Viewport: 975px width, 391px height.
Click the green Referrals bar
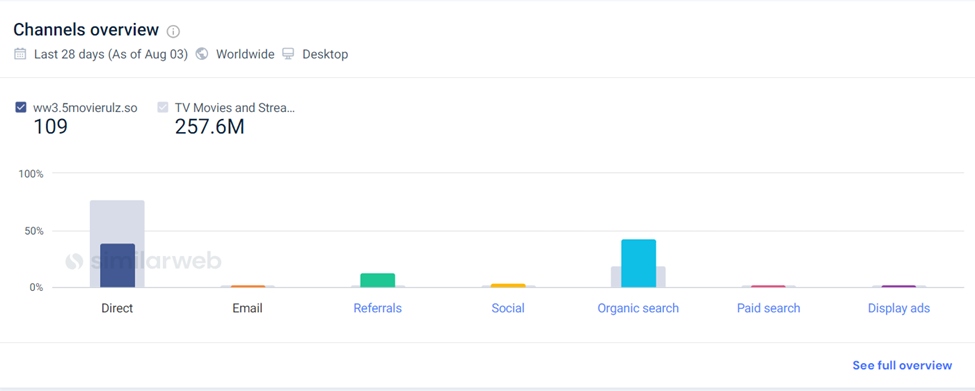[x=377, y=280]
